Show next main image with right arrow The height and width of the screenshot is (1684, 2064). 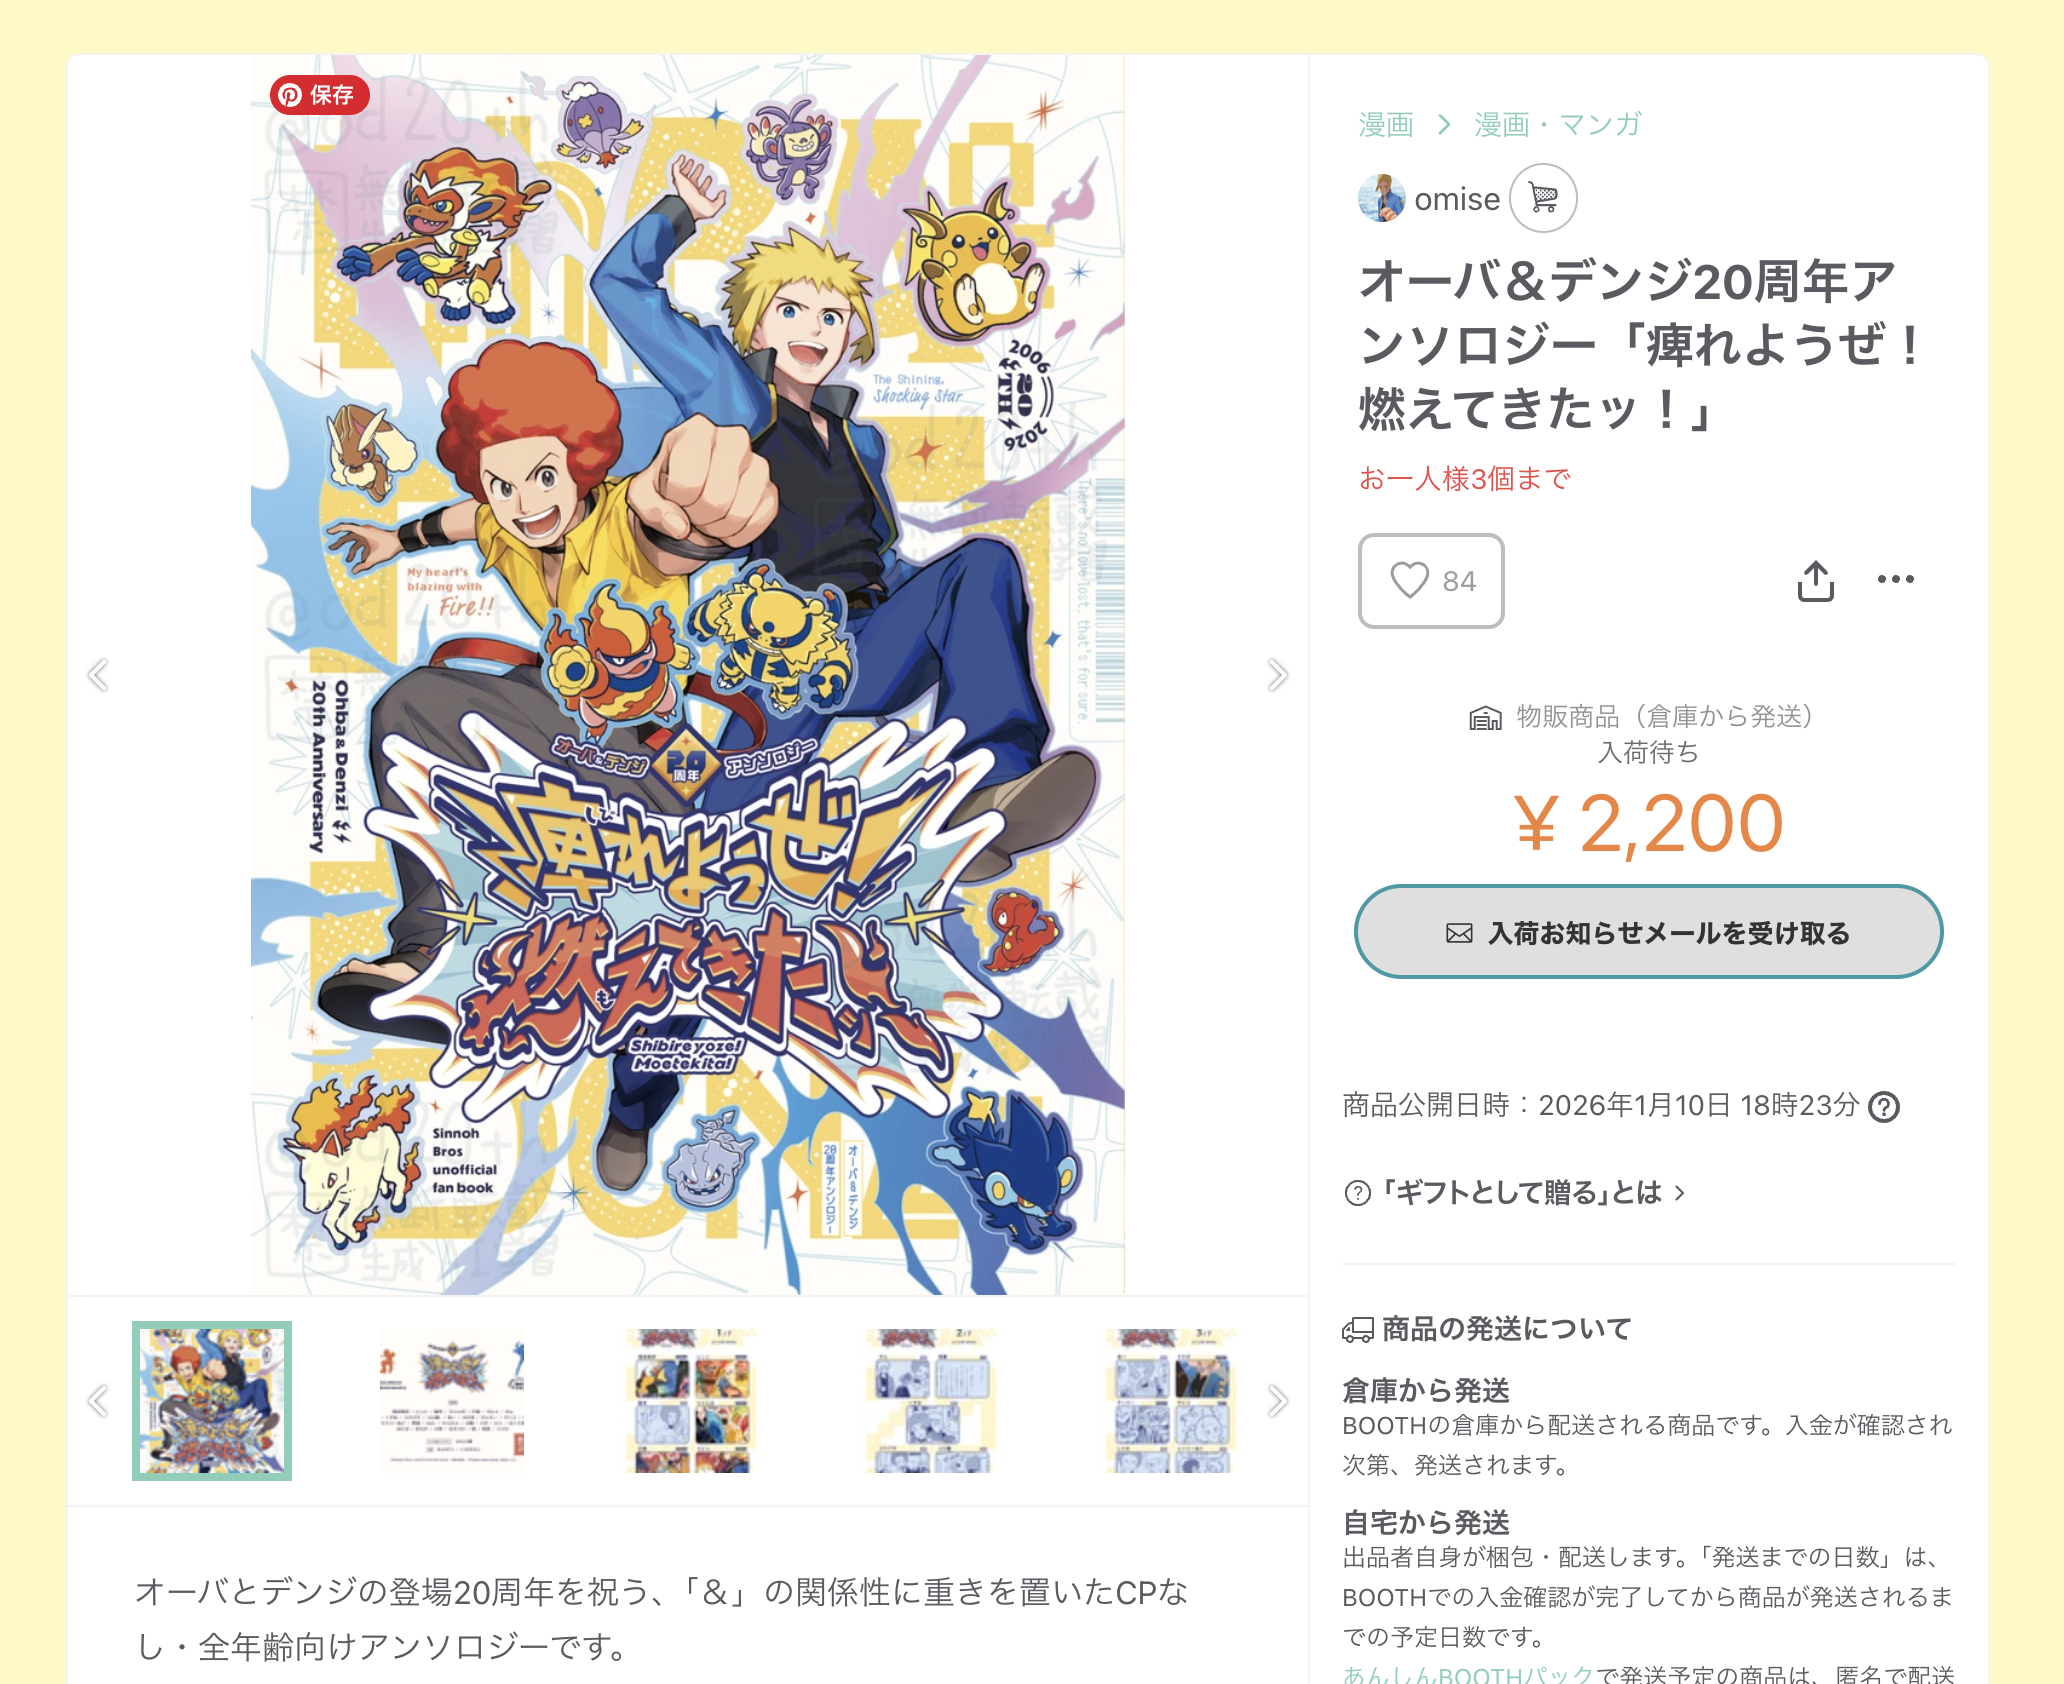point(1277,675)
